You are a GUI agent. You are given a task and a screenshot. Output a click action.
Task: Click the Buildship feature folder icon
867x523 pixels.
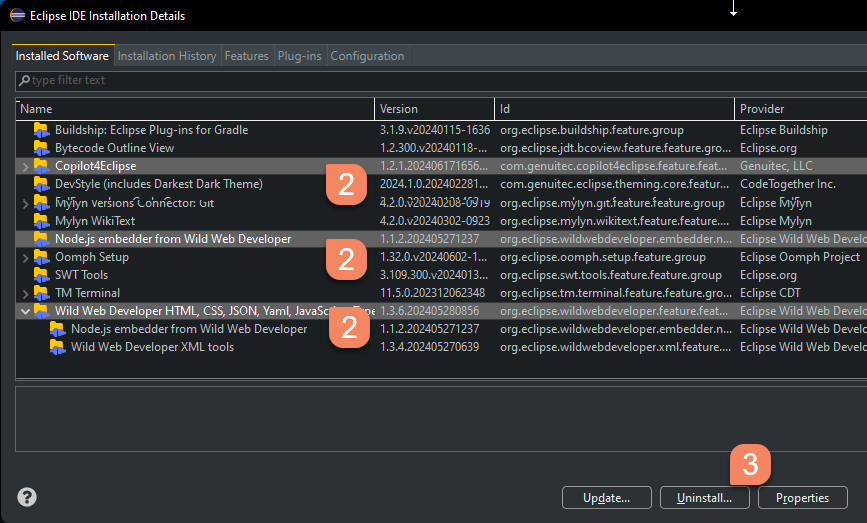coord(41,130)
